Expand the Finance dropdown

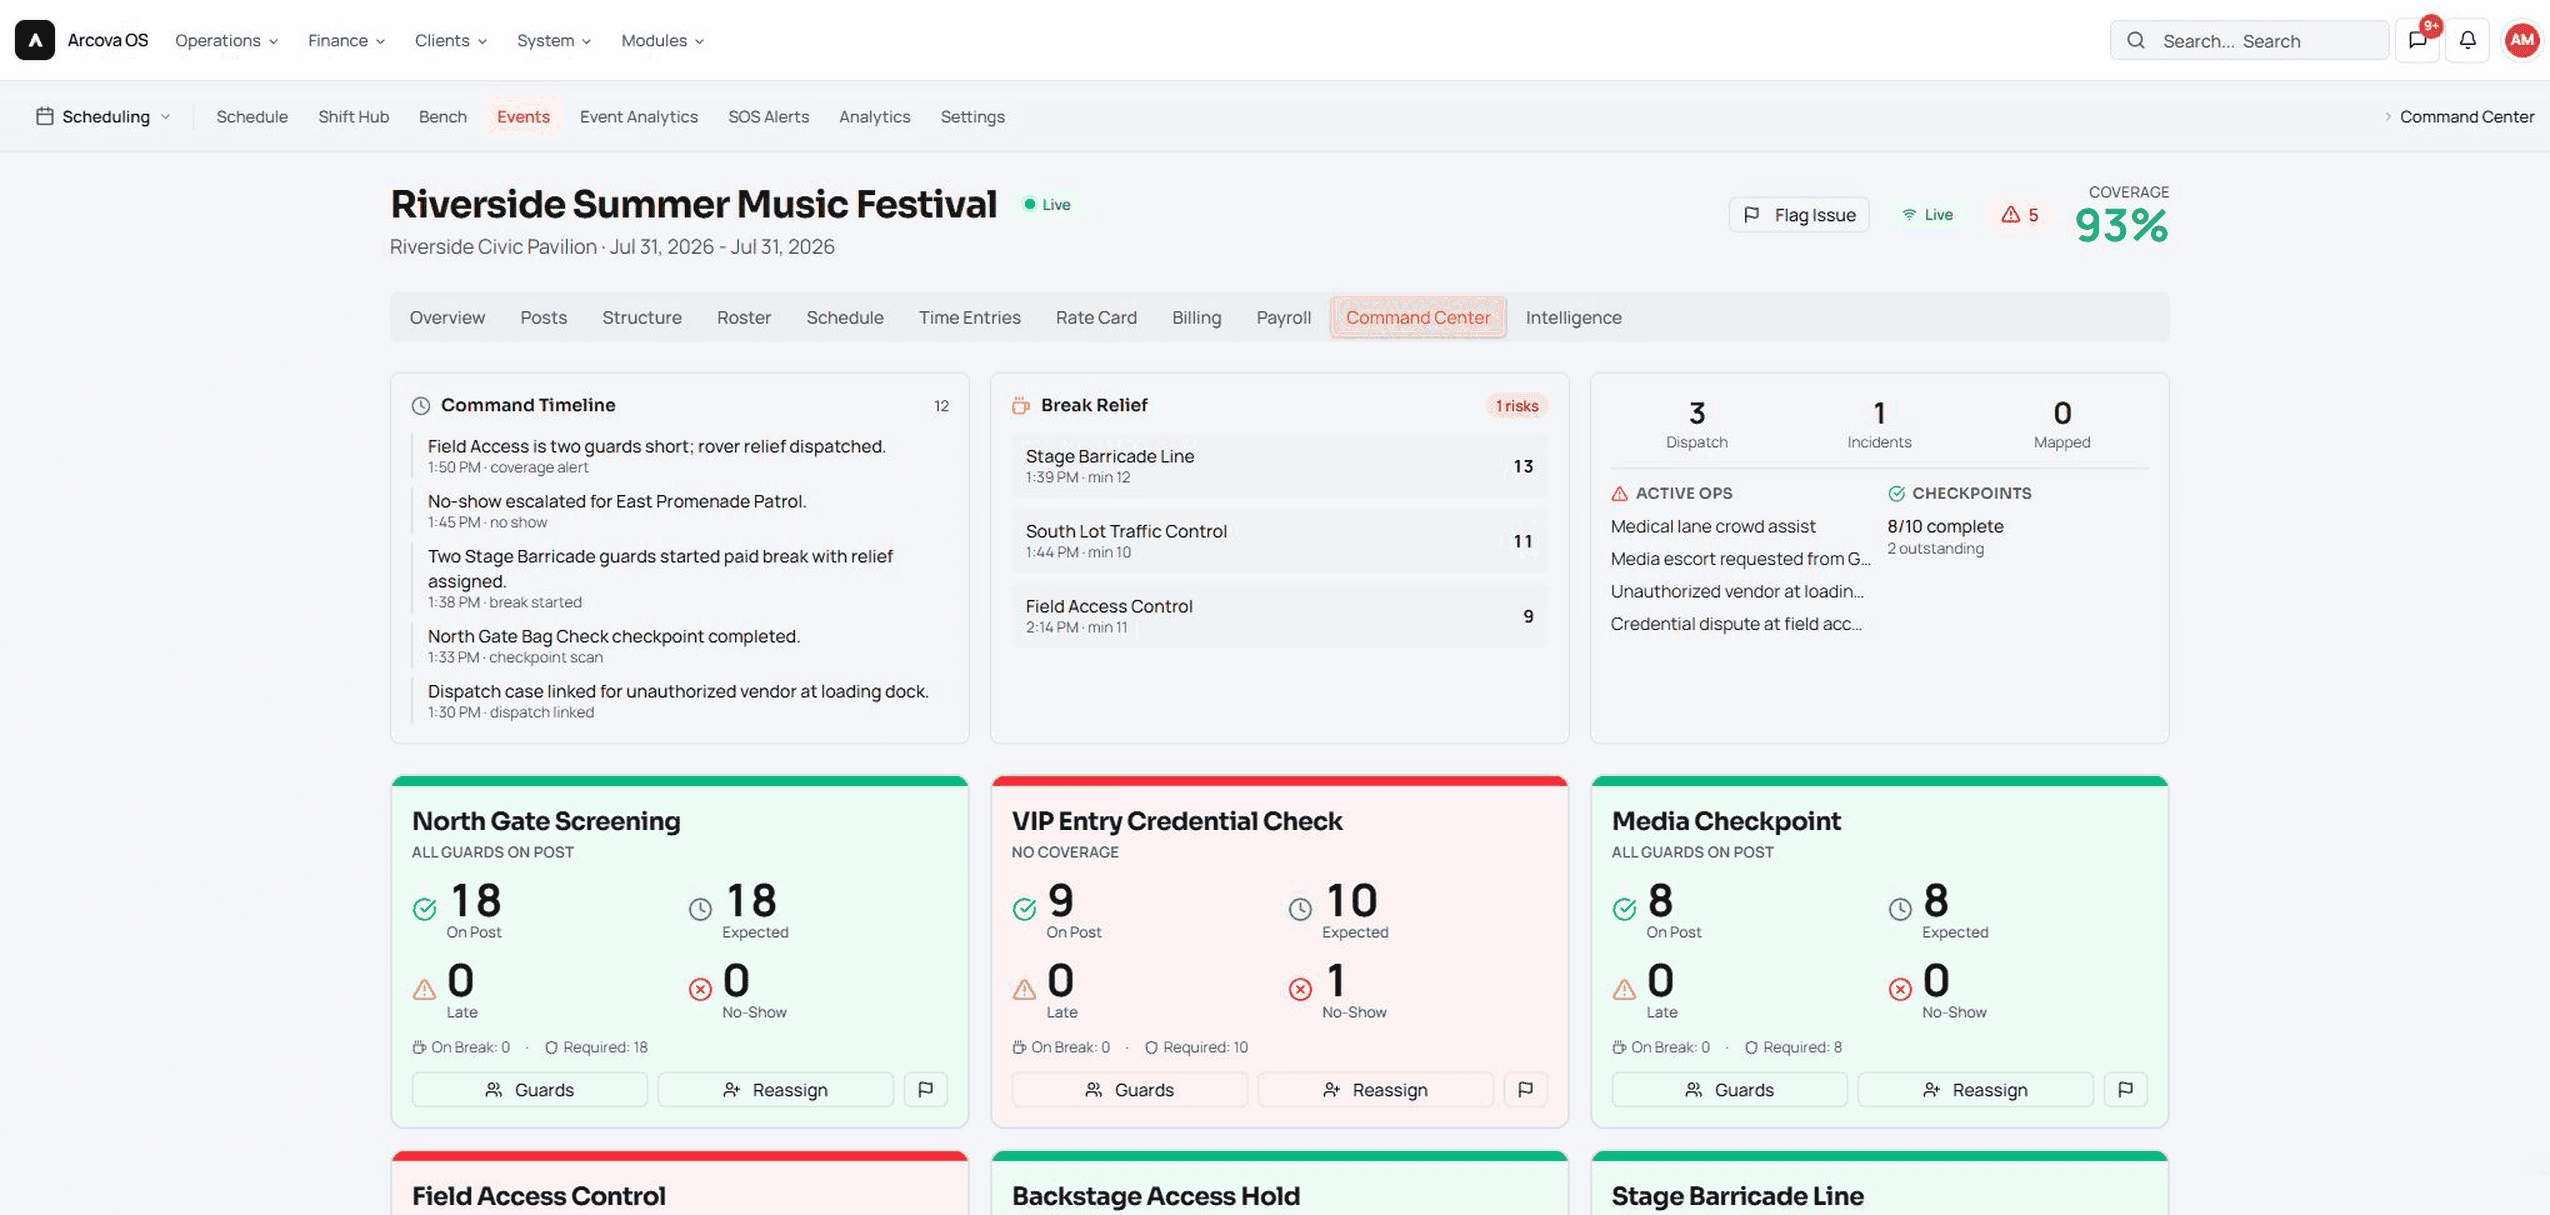(346, 40)
